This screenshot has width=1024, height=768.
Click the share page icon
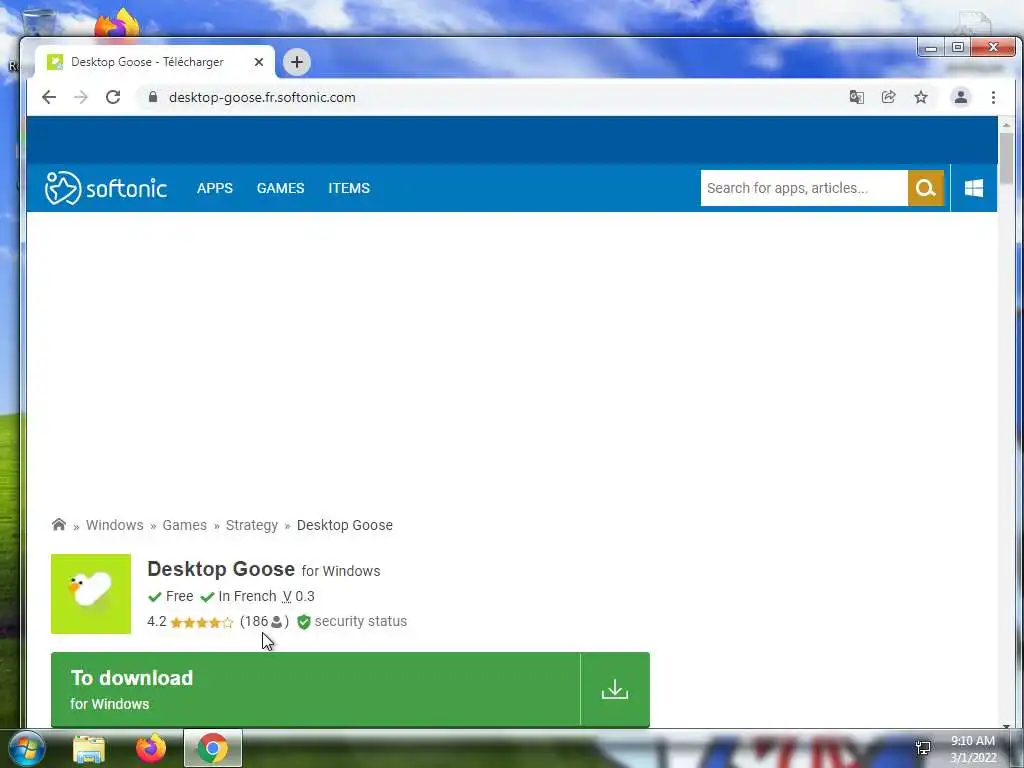pyautogui.click(x=888, y=97)
